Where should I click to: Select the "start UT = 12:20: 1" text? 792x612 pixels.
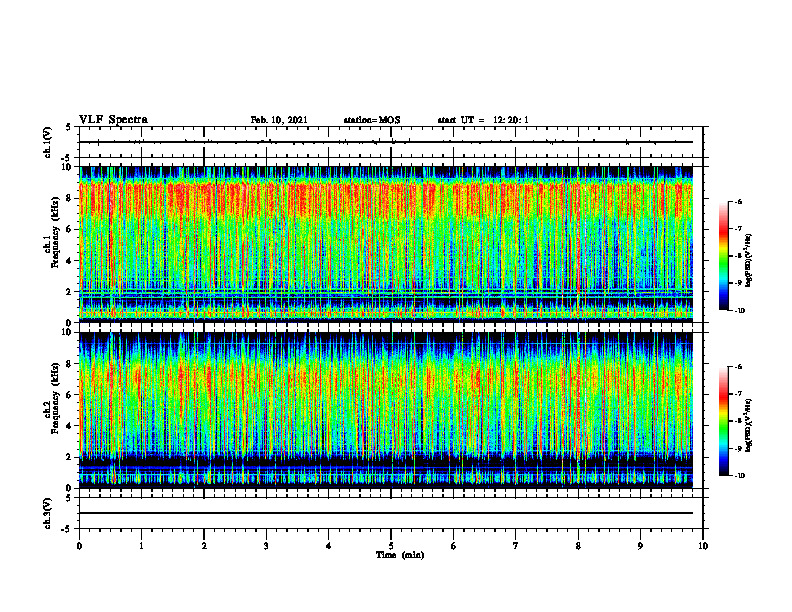coord(483,120)
